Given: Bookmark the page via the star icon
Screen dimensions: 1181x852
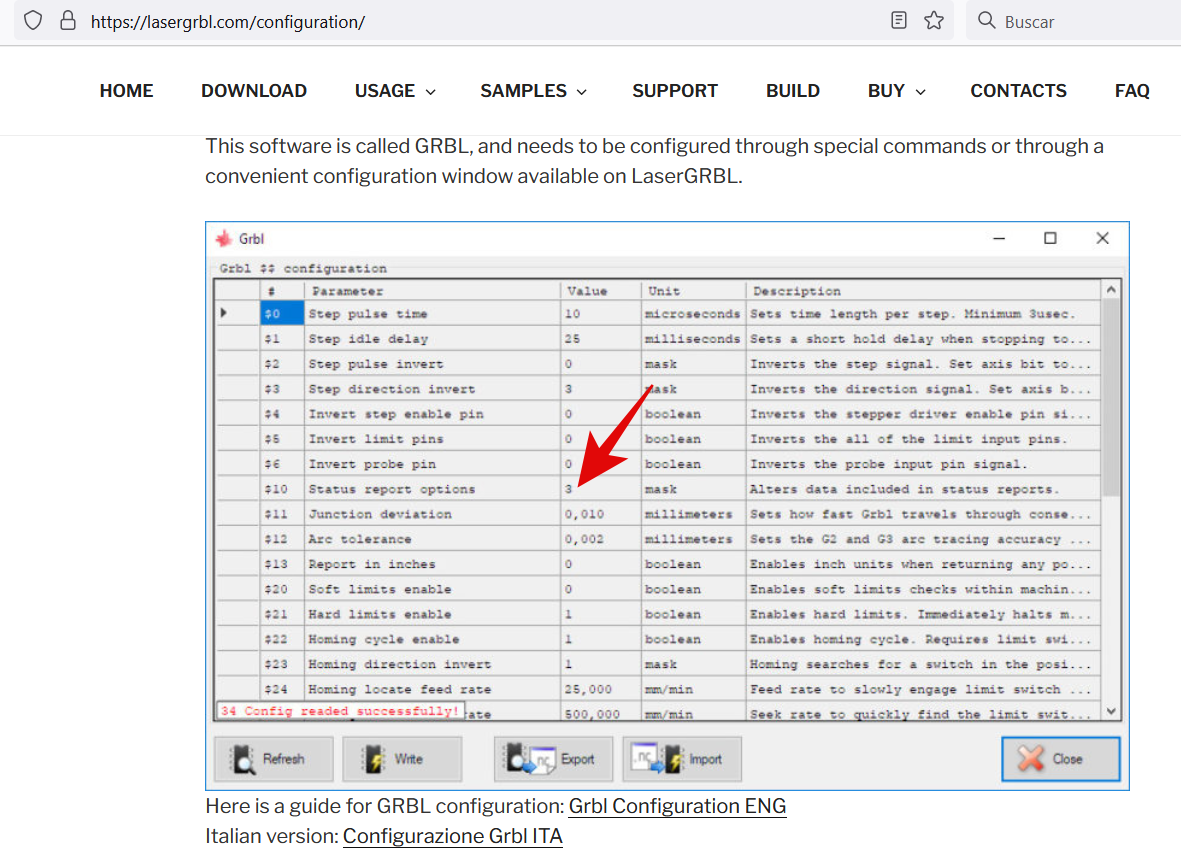Looking at the screenshot, I should pos(933,20).
